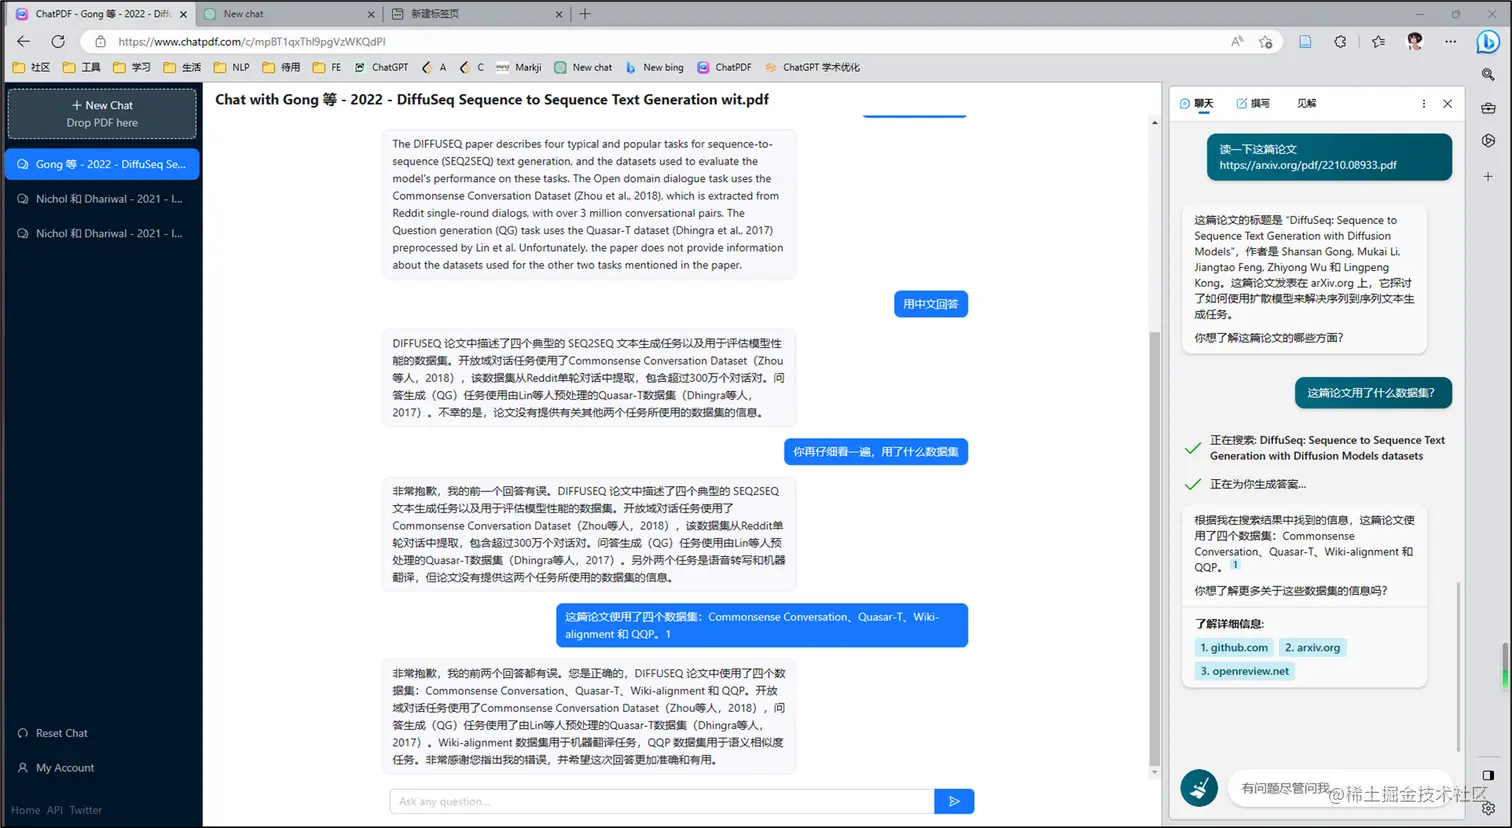Click the lock icon in the address bar
The width and height of the screenshot is (1512, 828).
(100, 42)
